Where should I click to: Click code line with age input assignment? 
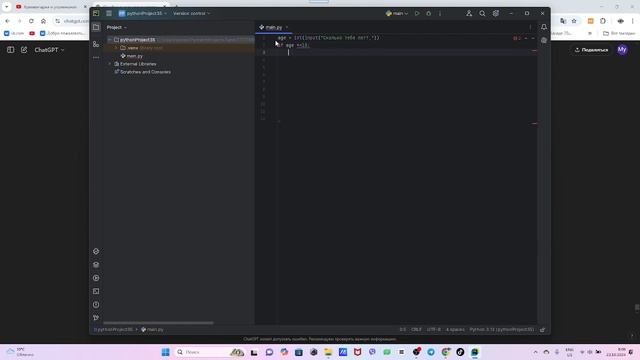tap(329, 38)
